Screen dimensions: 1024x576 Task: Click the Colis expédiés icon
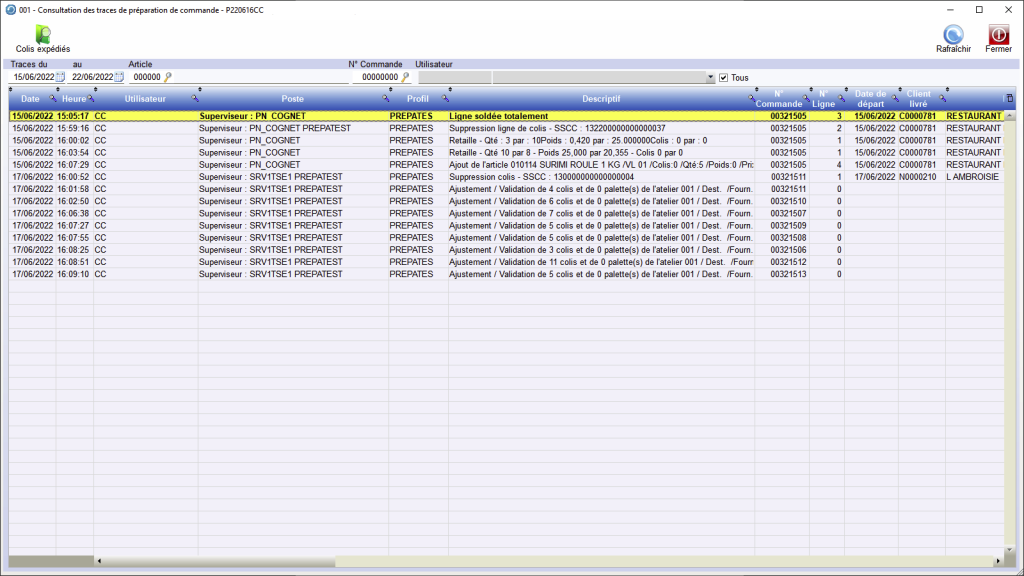coord(43,33)
